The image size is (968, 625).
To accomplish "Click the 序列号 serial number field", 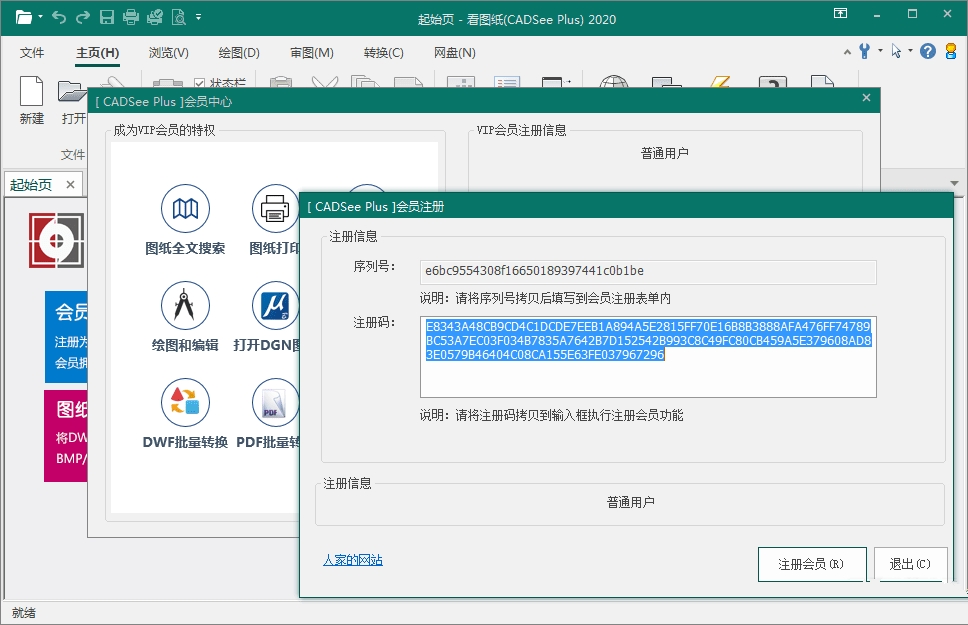I will (x=648, y=272).
